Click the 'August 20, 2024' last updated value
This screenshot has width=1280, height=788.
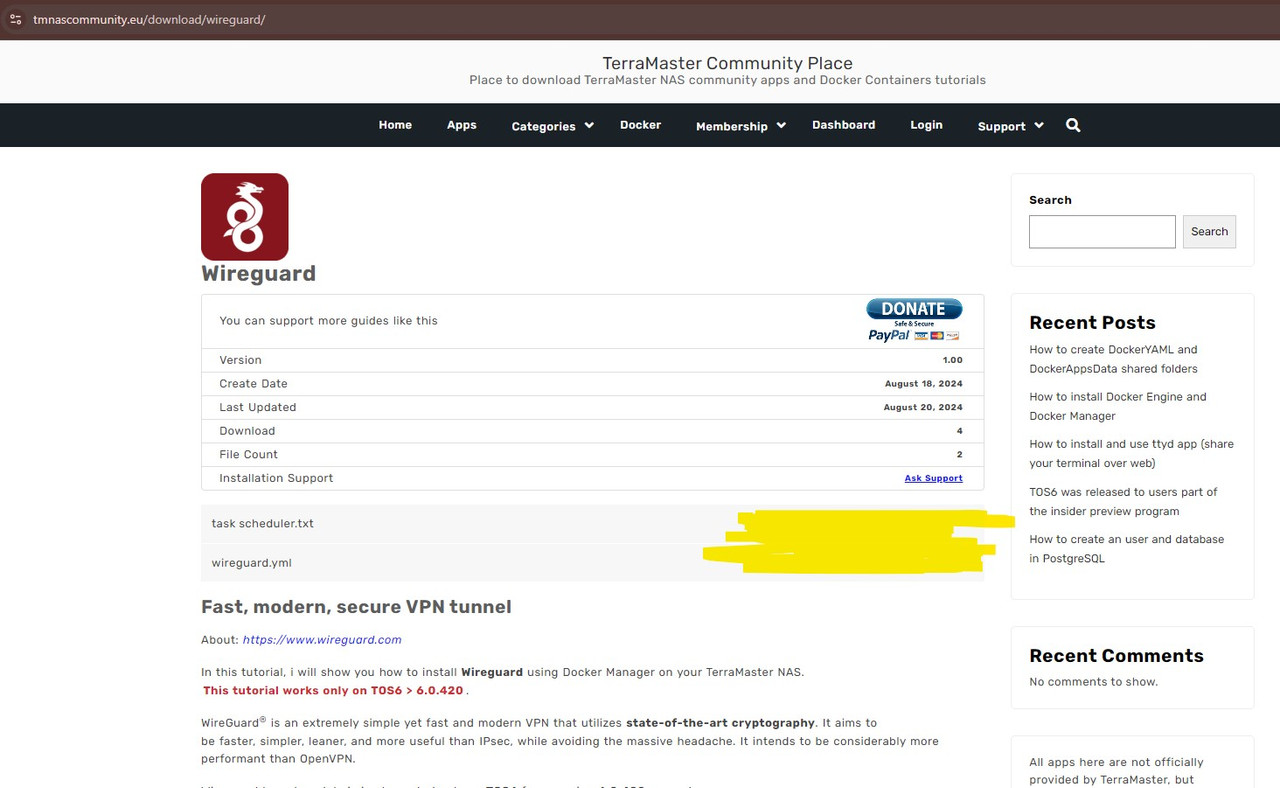(923, 407)
